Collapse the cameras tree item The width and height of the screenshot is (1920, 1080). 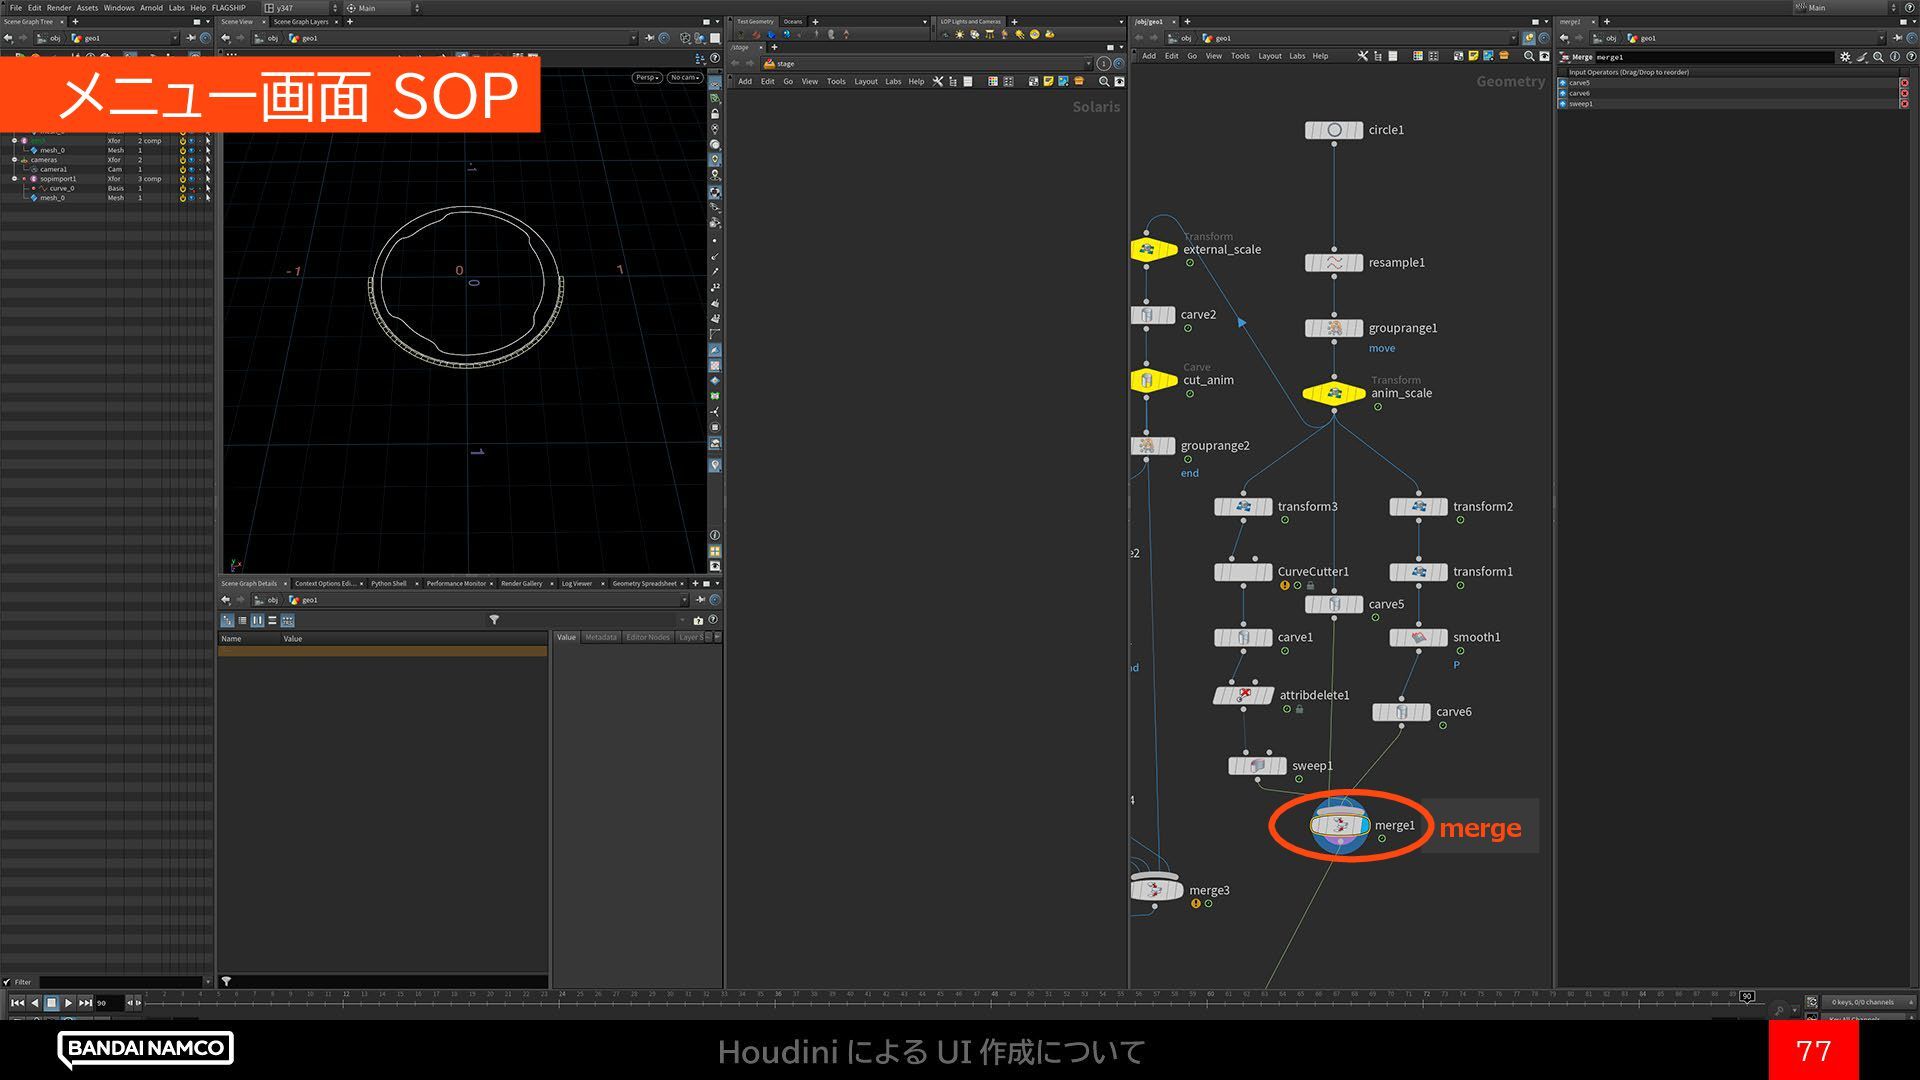pyautogui.click(x=14, y=160)
